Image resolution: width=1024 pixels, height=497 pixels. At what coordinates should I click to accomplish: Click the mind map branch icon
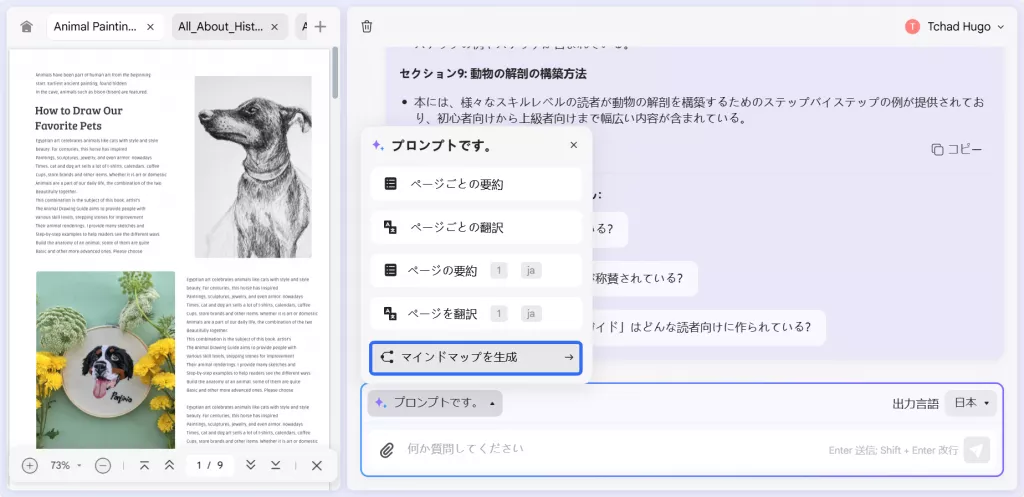tap(387, 357)
